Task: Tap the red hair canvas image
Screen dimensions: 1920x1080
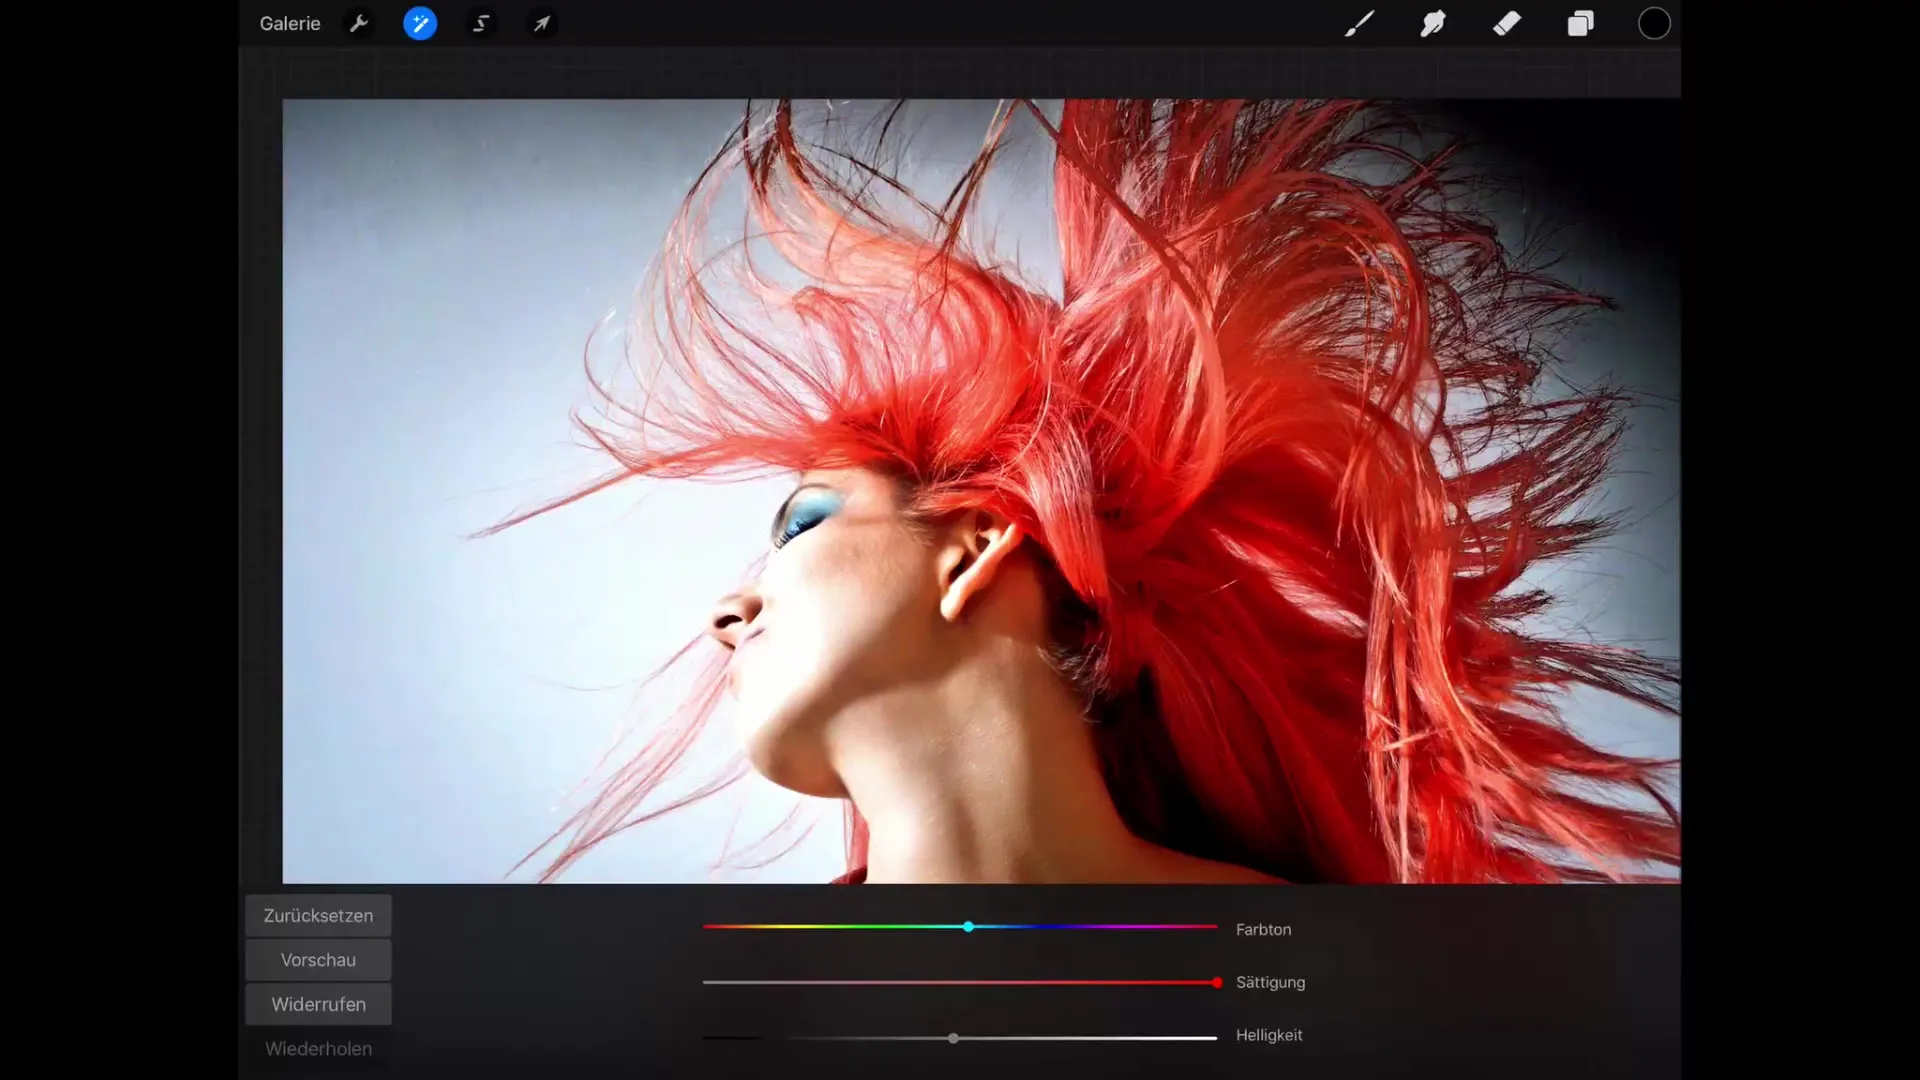Action: coord(981,490)
